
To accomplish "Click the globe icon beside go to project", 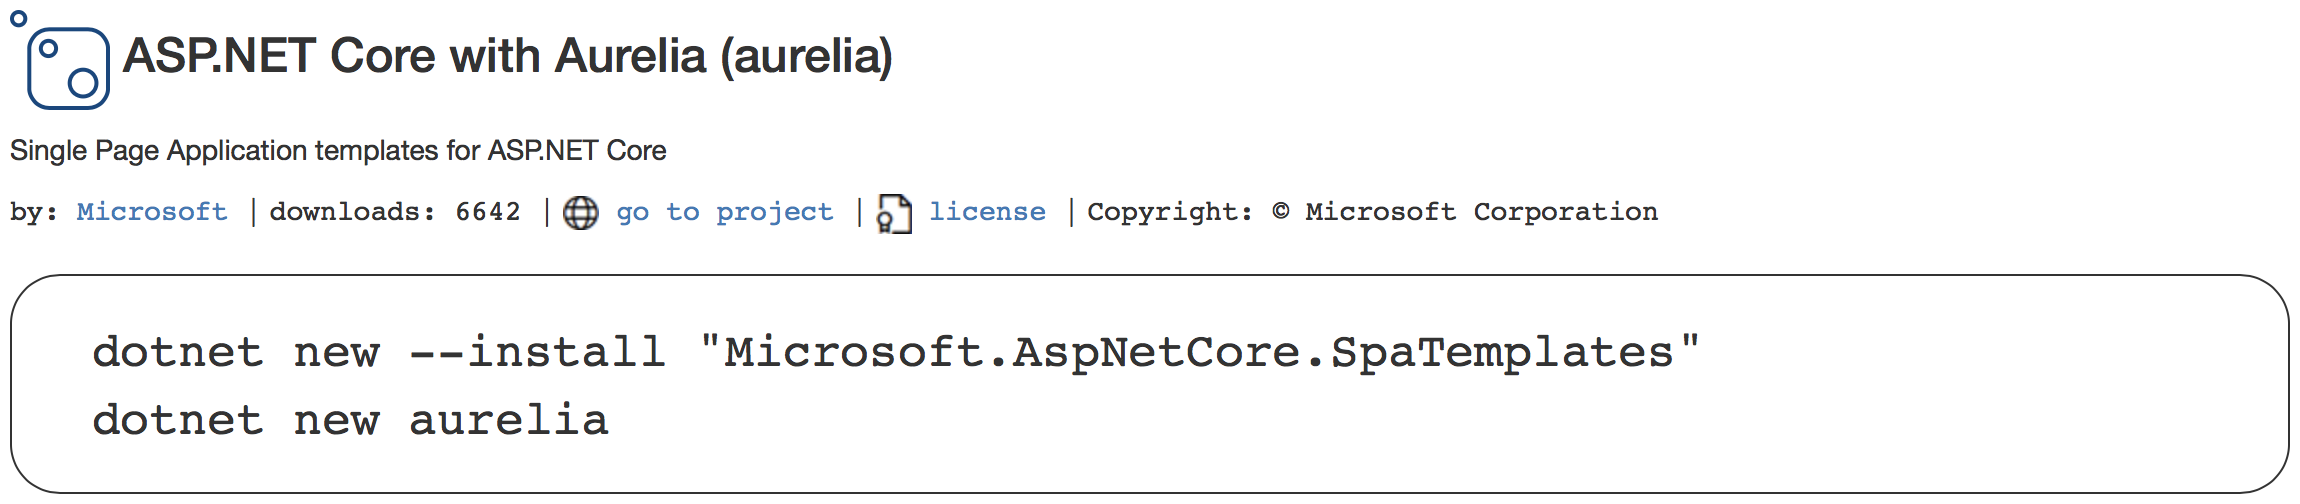I will point(581,212).
